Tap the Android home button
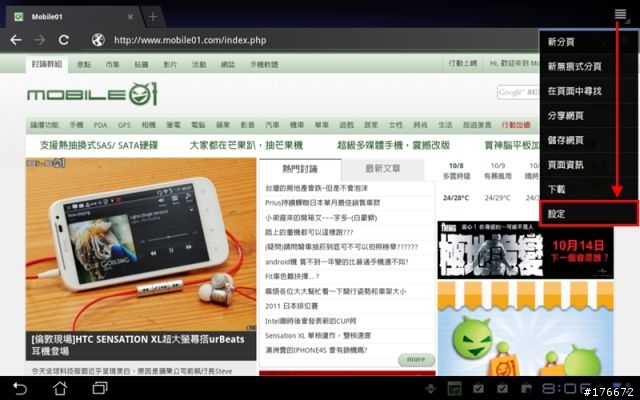Screen dimensions: 640x400 60,388
